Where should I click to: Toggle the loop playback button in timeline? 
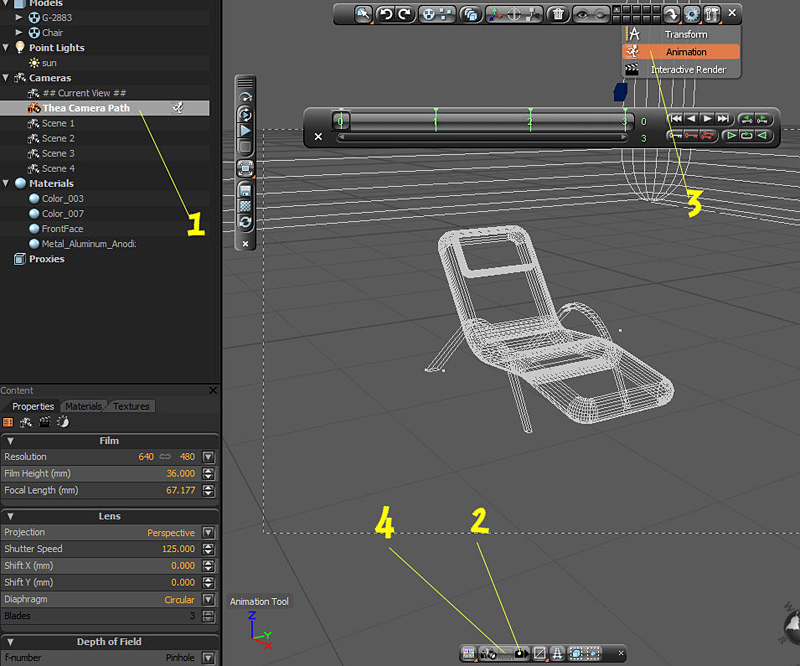tap(745, 135)
